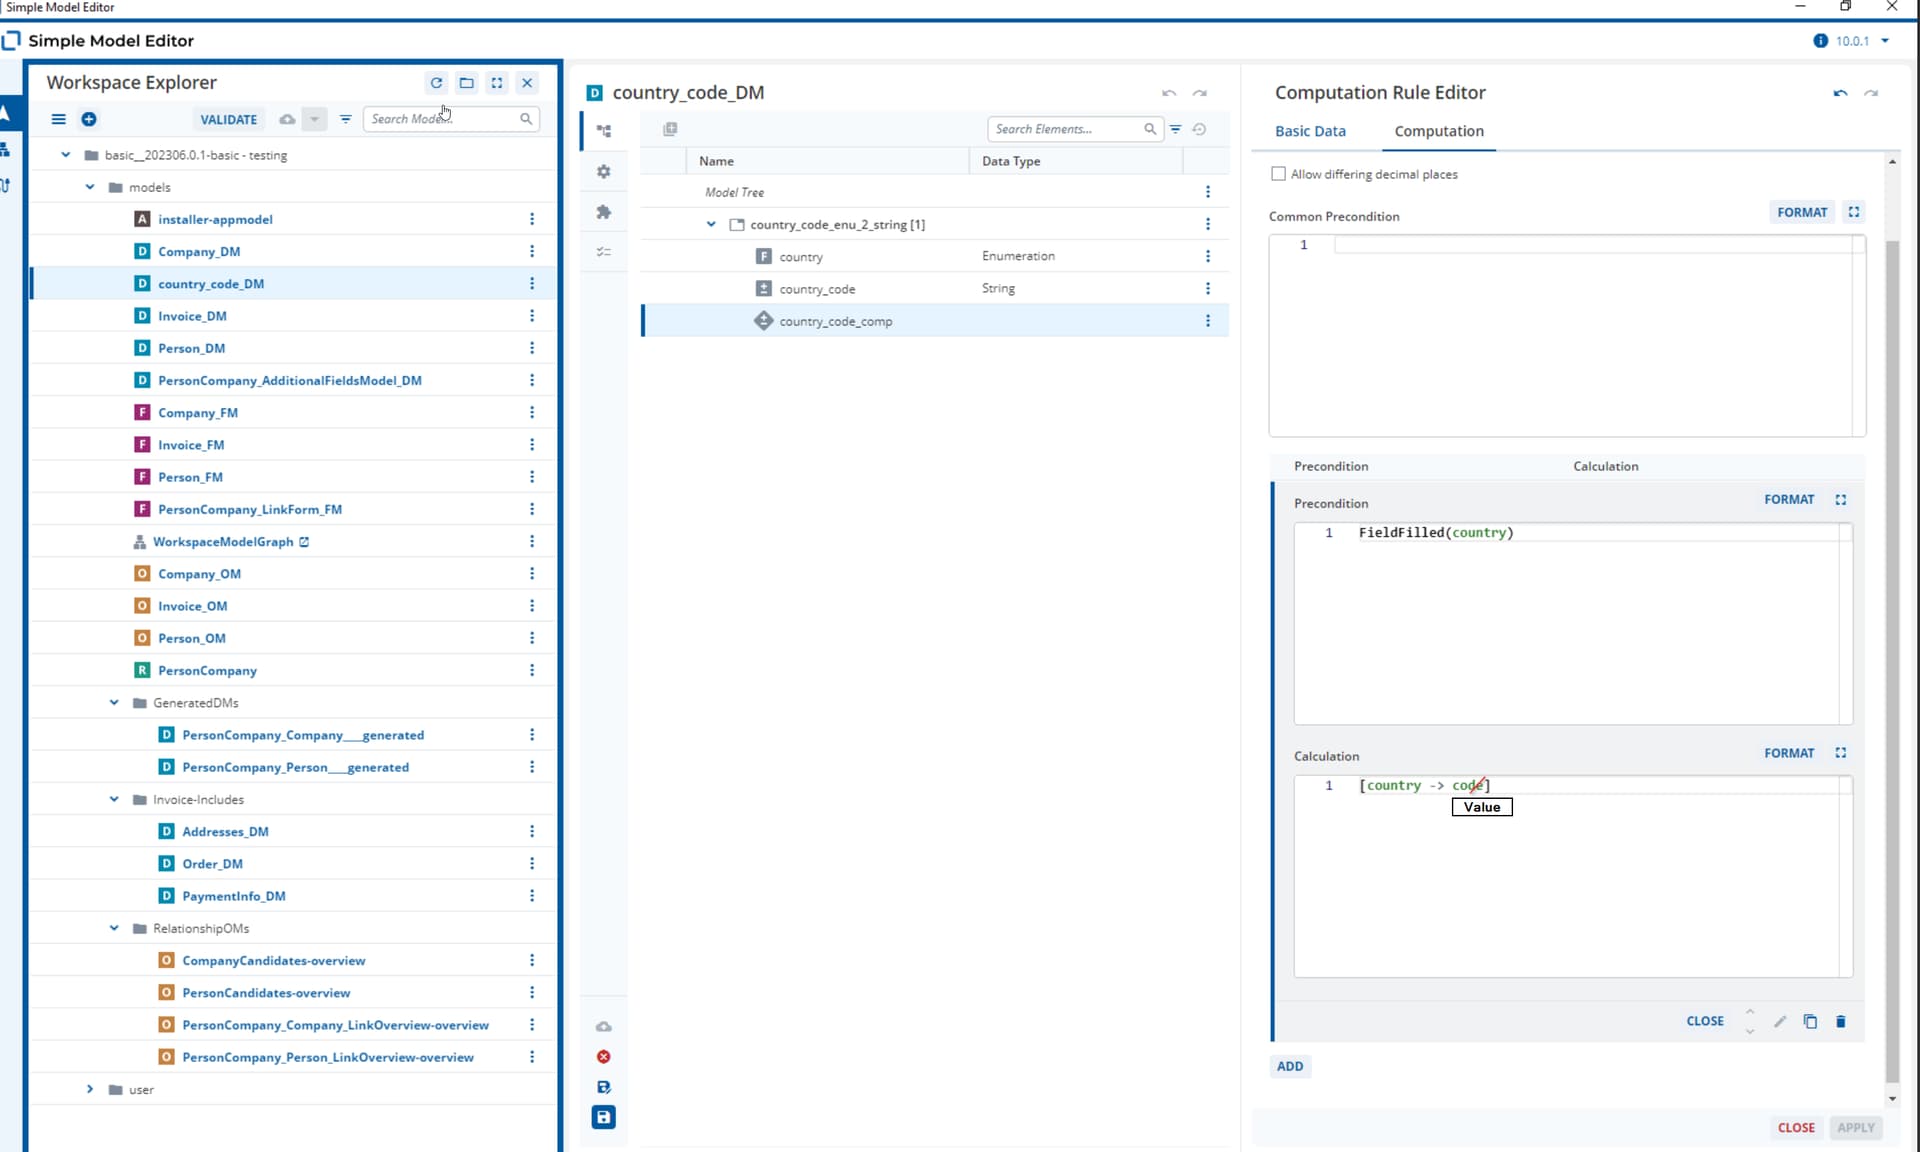Click the puzzle piece plugin icon
Image resolution: width=1920 pixels, height=1152 pixels.
[x=604, y=212]
